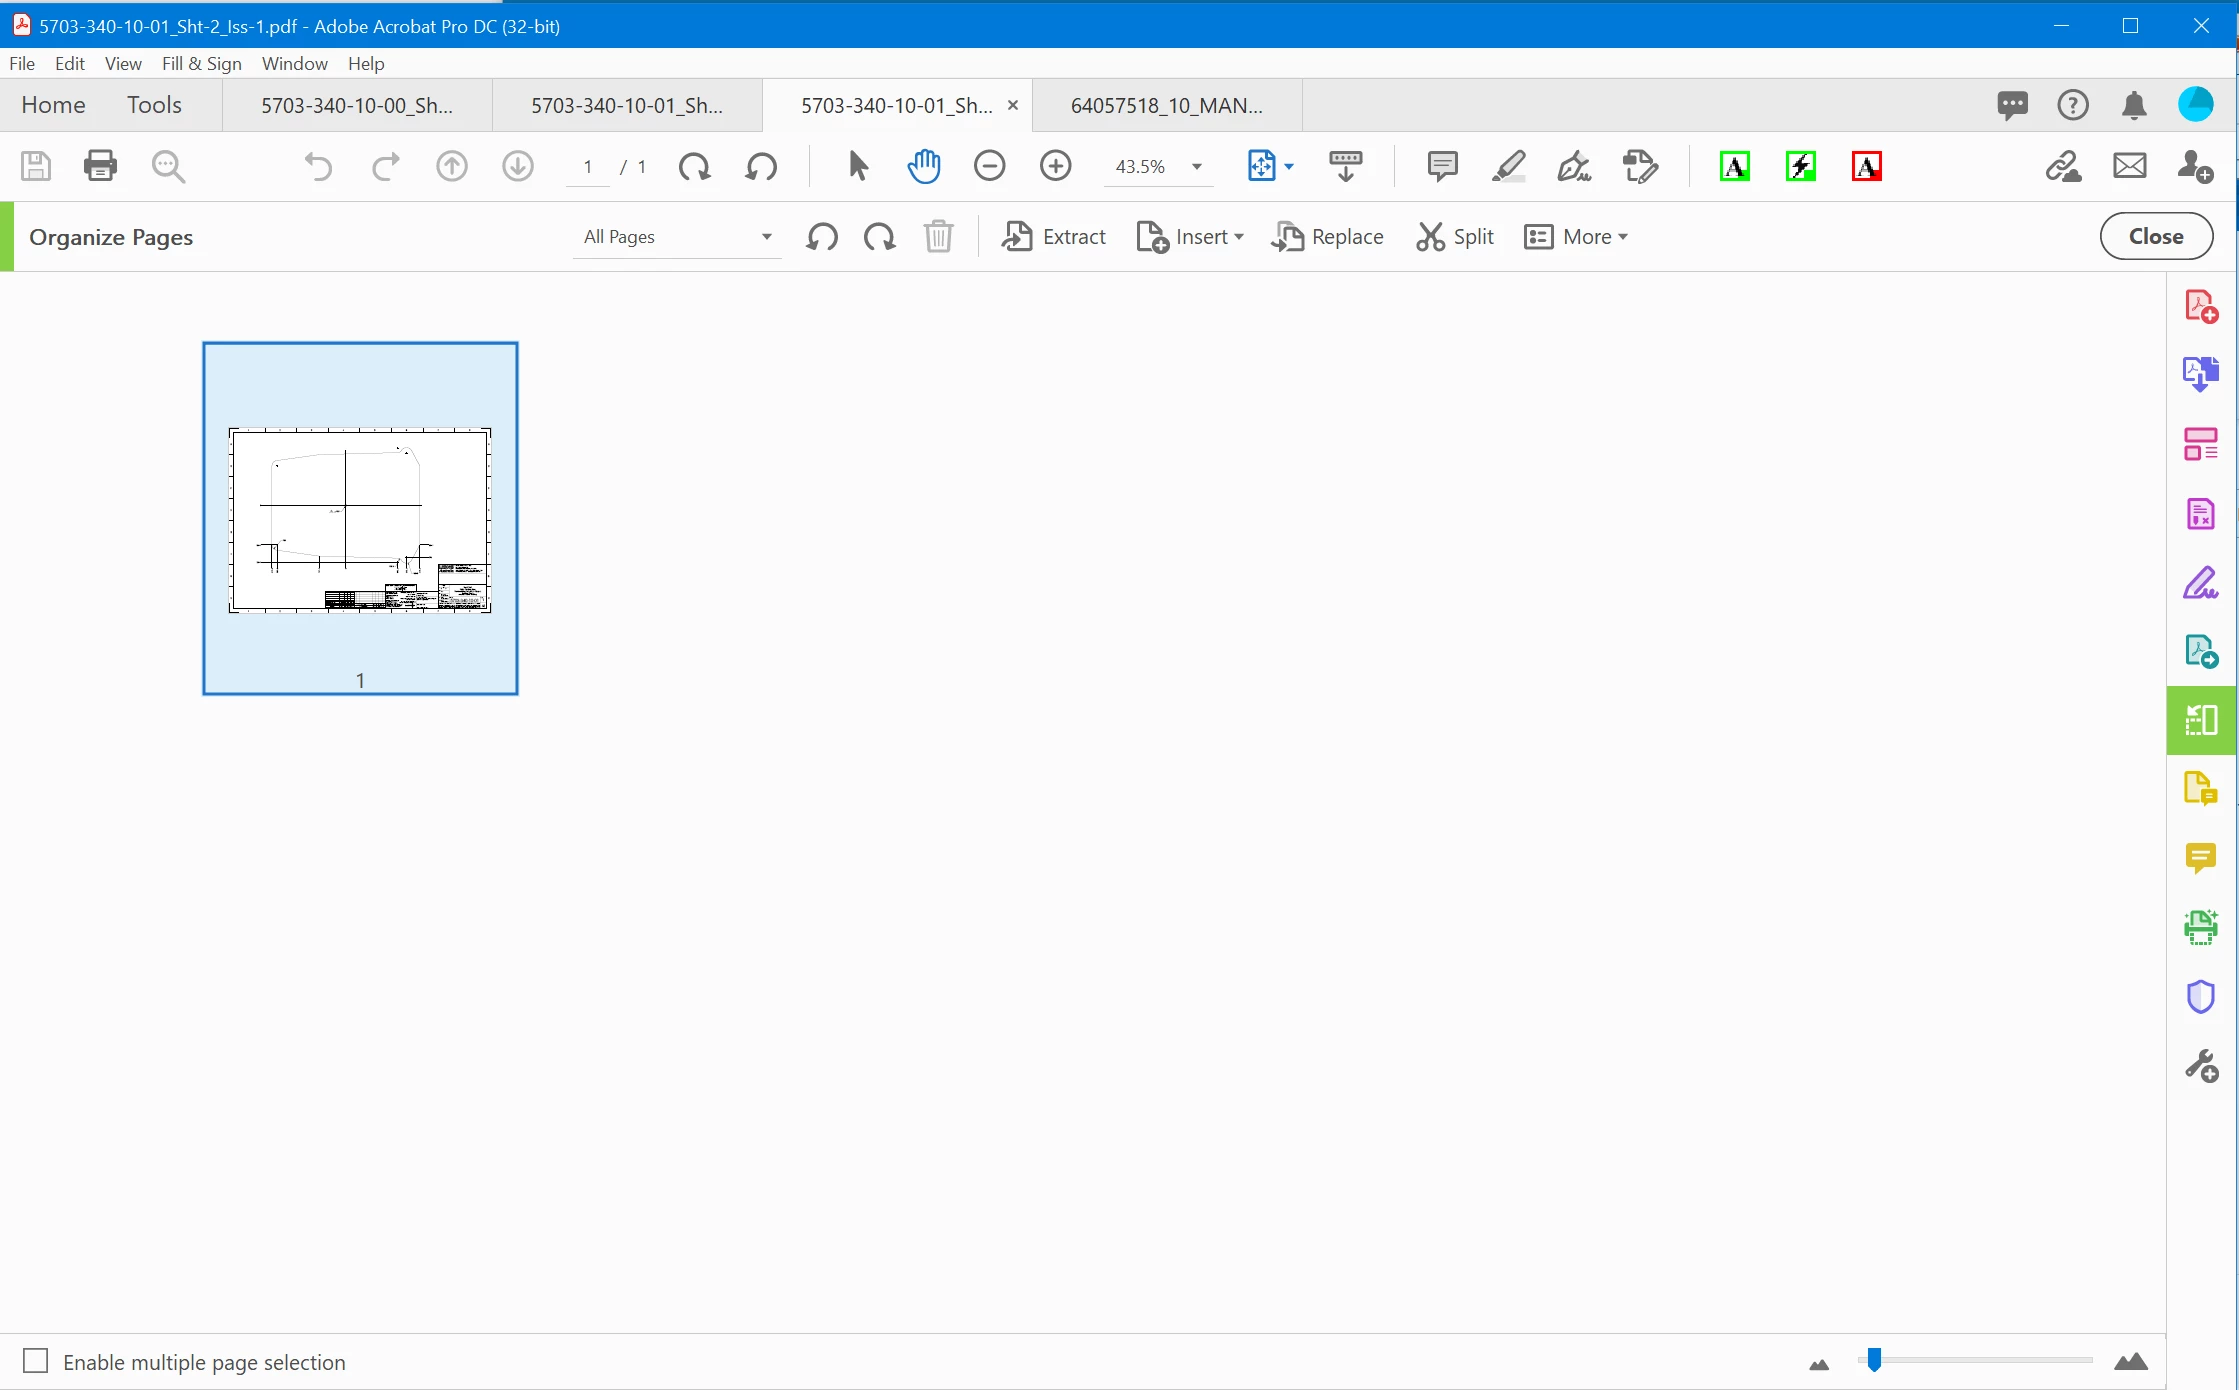Adjust the thumbnail size slider handle
Screen dimensions: 2239x1390
(x=1874, y=1359)
